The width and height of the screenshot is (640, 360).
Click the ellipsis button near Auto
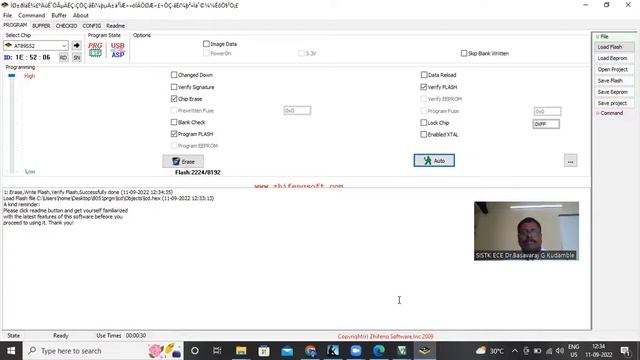pyautogui.click(x=570, y=161)
